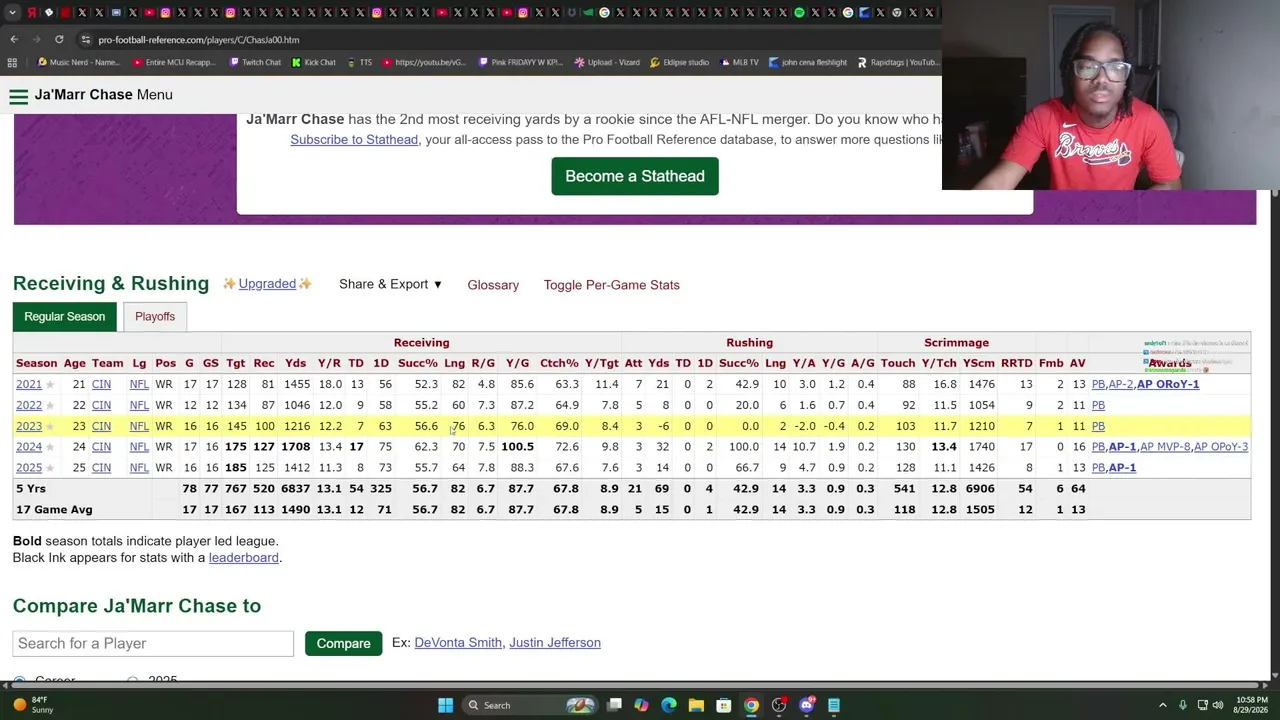Viewport: 1280px width, 720px height.
Task: Reload the page with the refresh icon
Action: 59,39
